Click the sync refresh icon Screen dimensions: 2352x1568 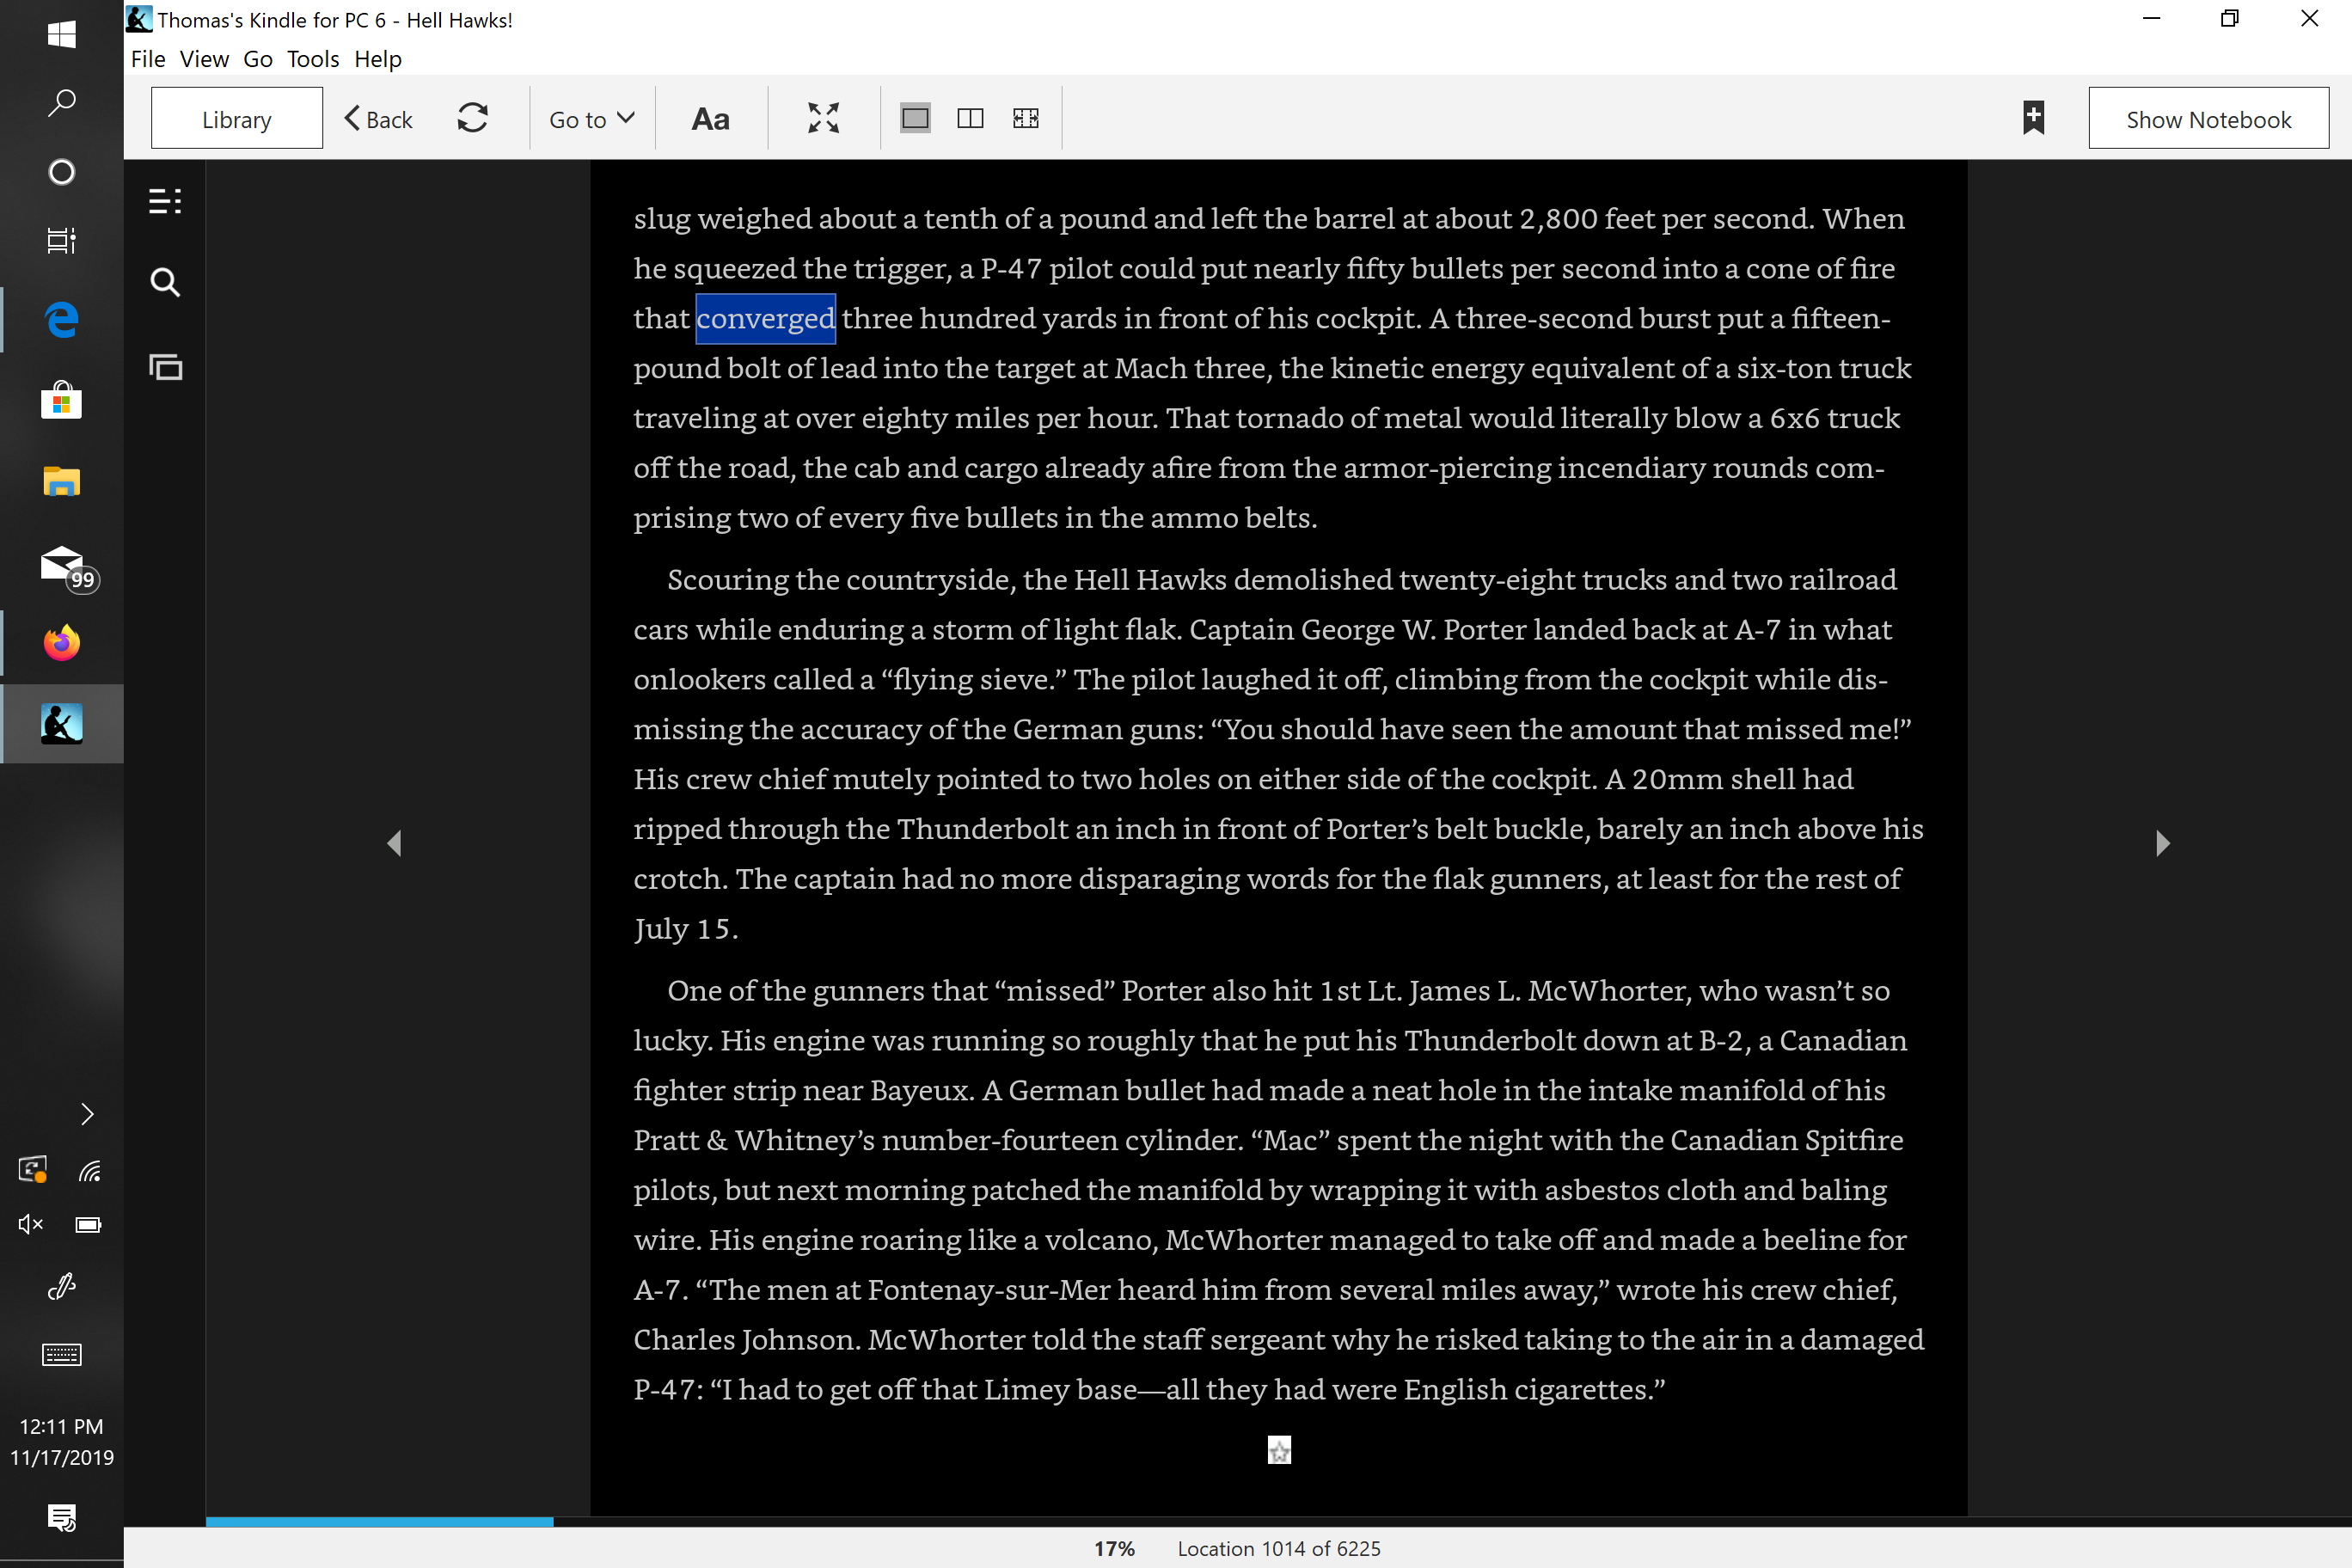472,118
